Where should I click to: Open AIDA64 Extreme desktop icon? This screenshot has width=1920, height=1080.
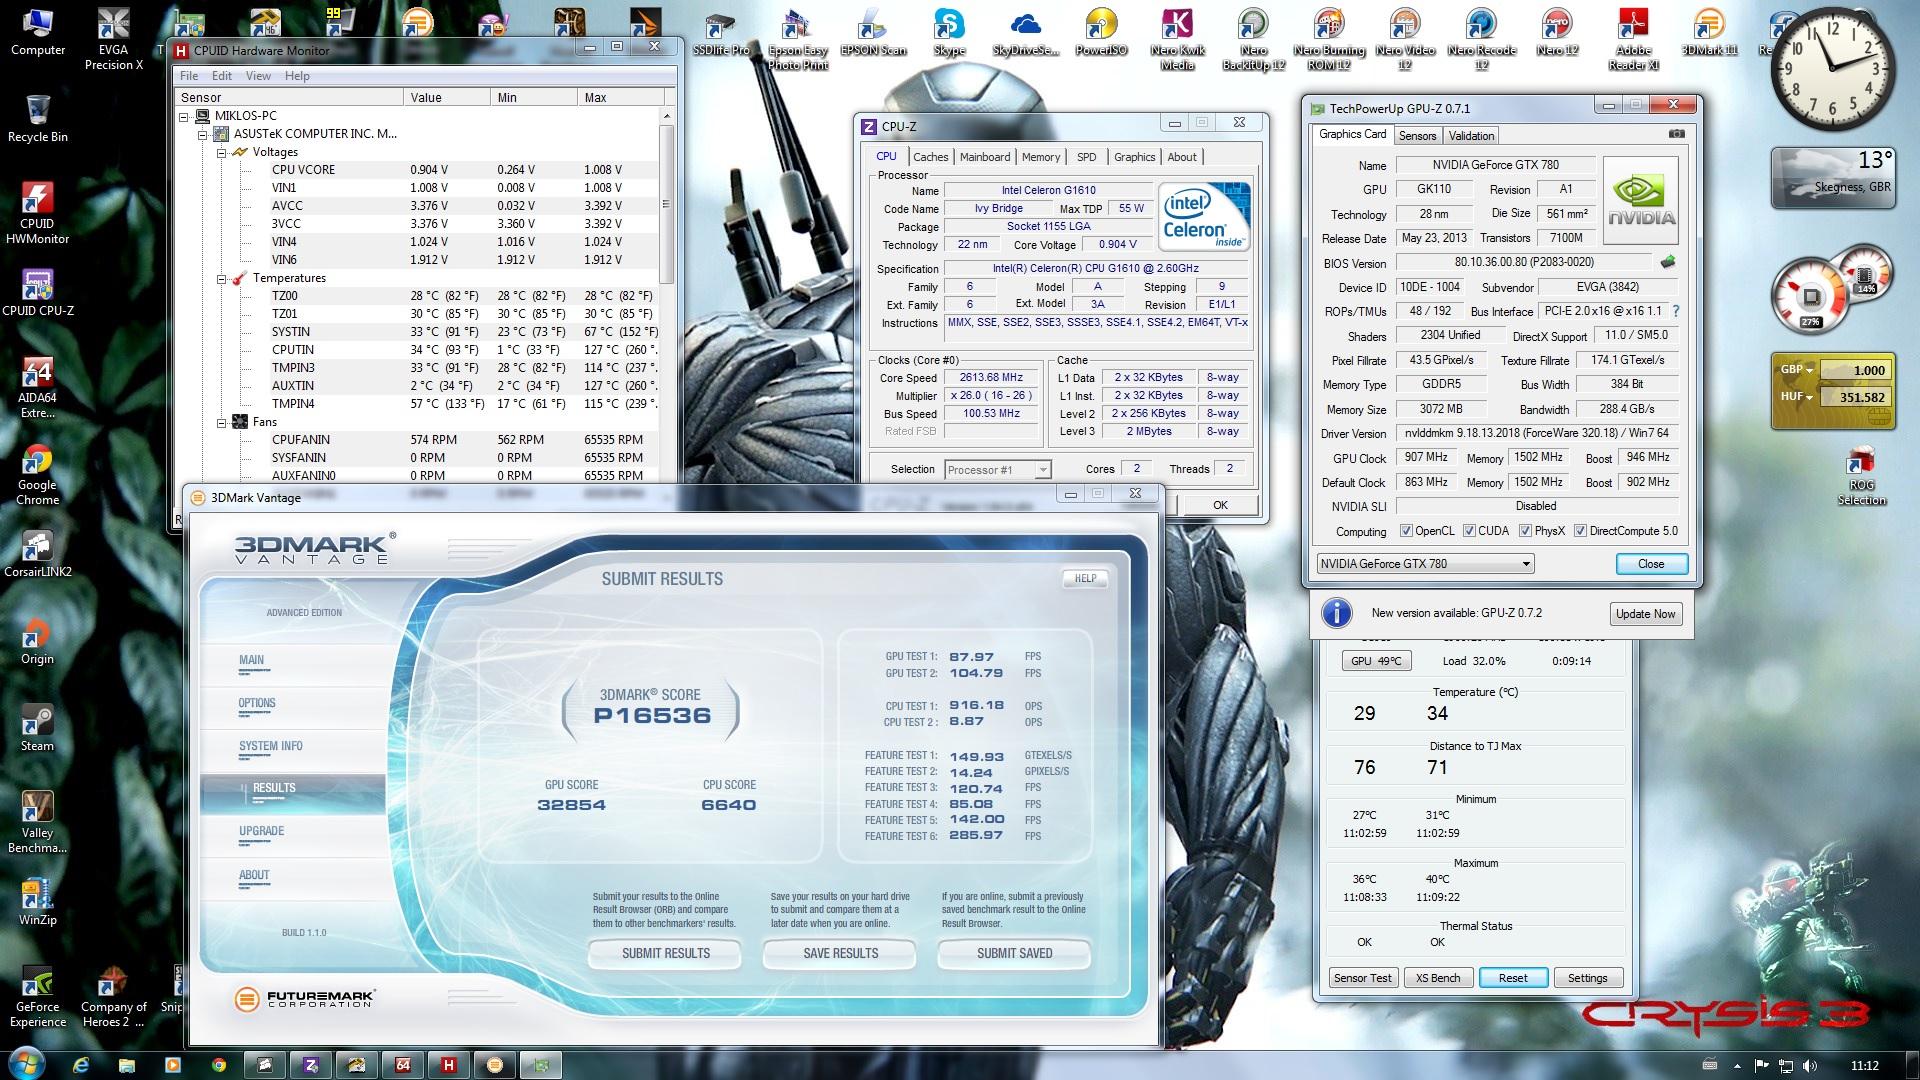[x=38, y=387]
